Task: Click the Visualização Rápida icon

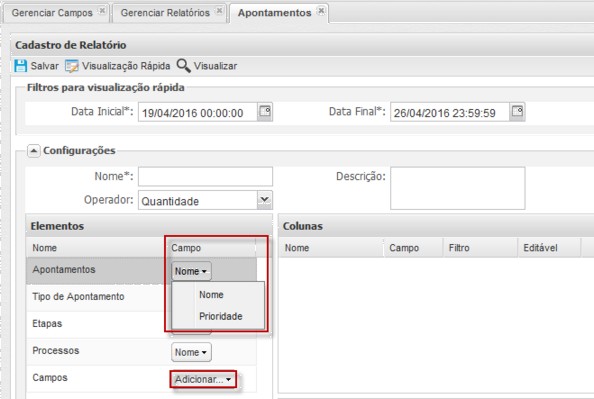Action: pyautogui.click(x=72, y=66)
